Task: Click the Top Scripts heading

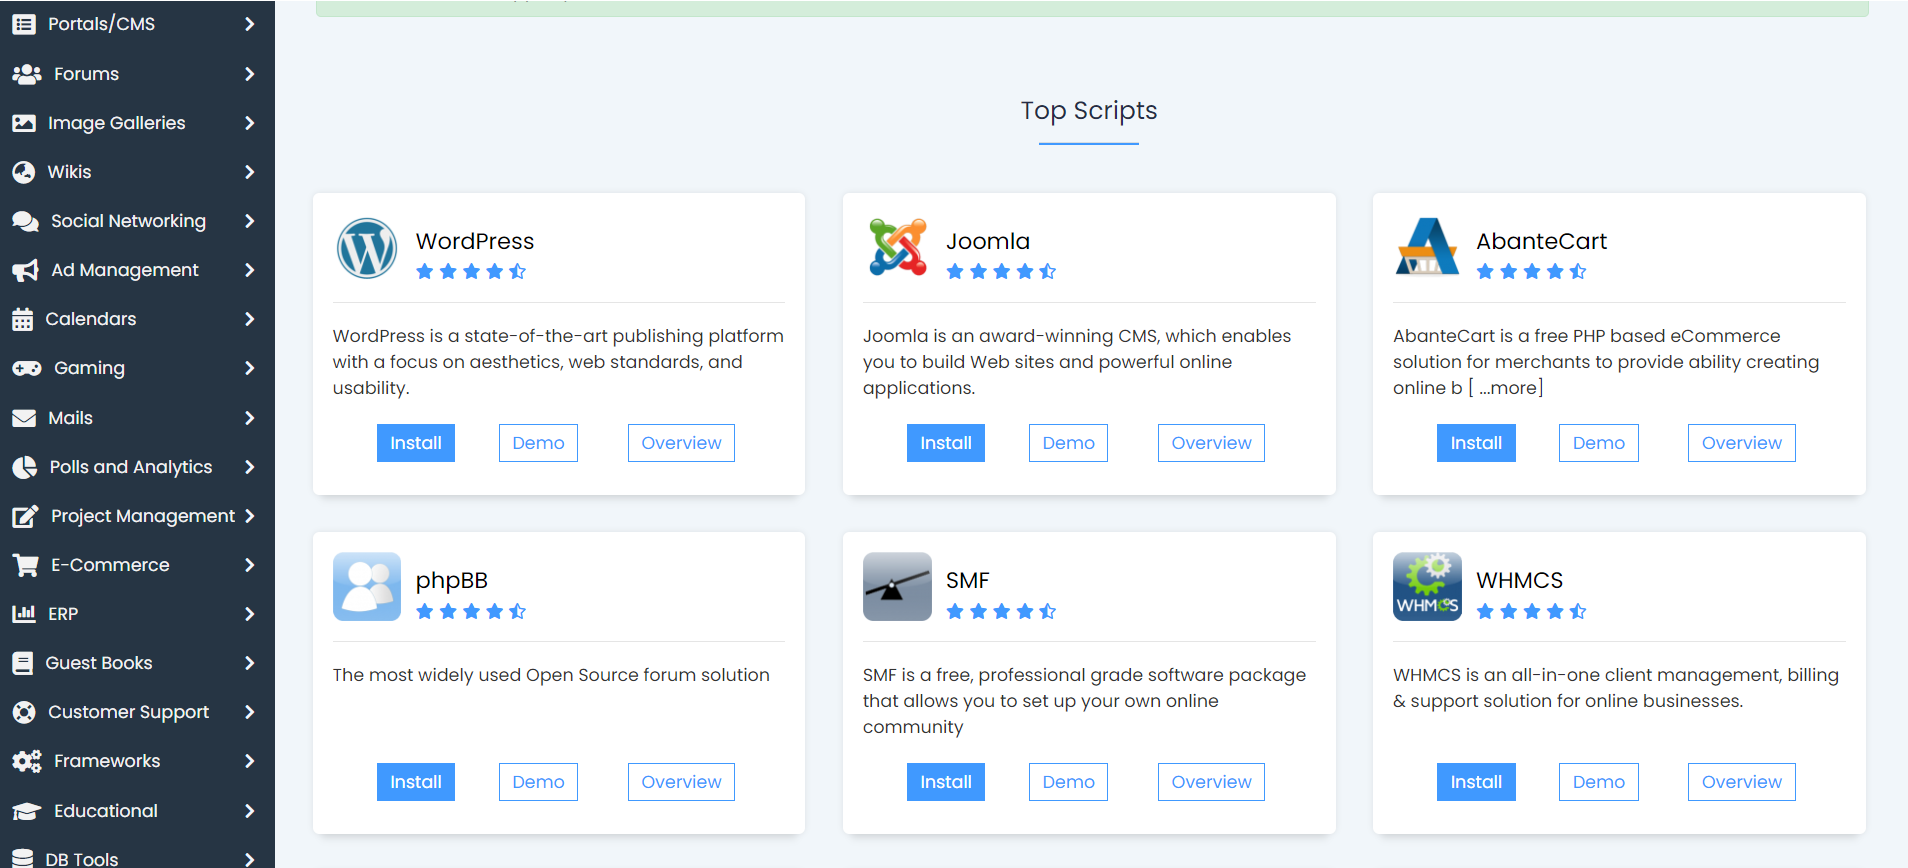Action: [x=1089, y=111]
